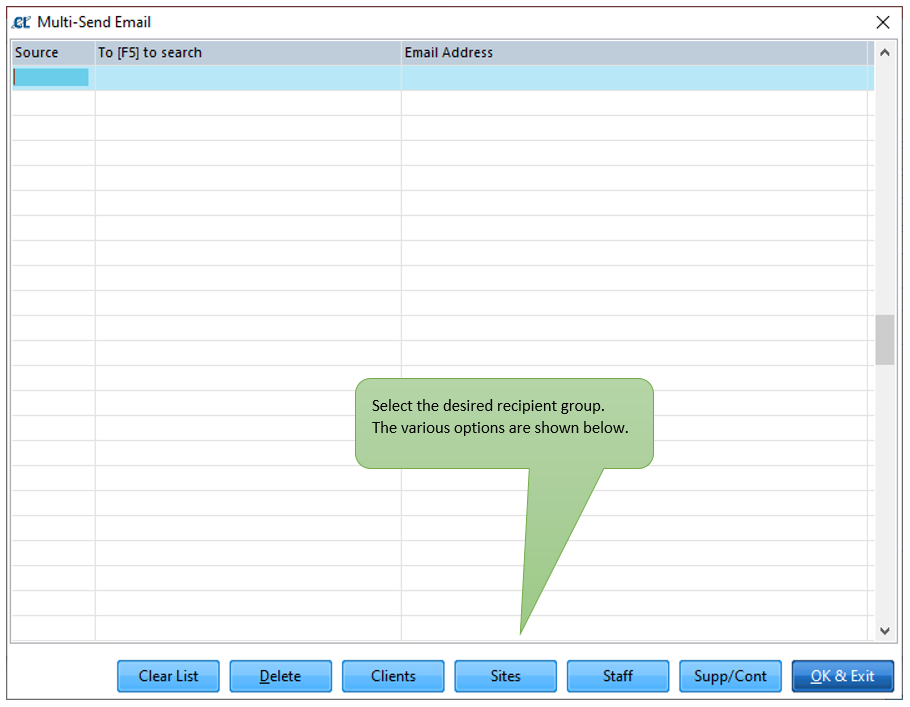This screenshot has width=910, height=707.
Task: Click the Staff recipient group button
Action: (617, 676)
